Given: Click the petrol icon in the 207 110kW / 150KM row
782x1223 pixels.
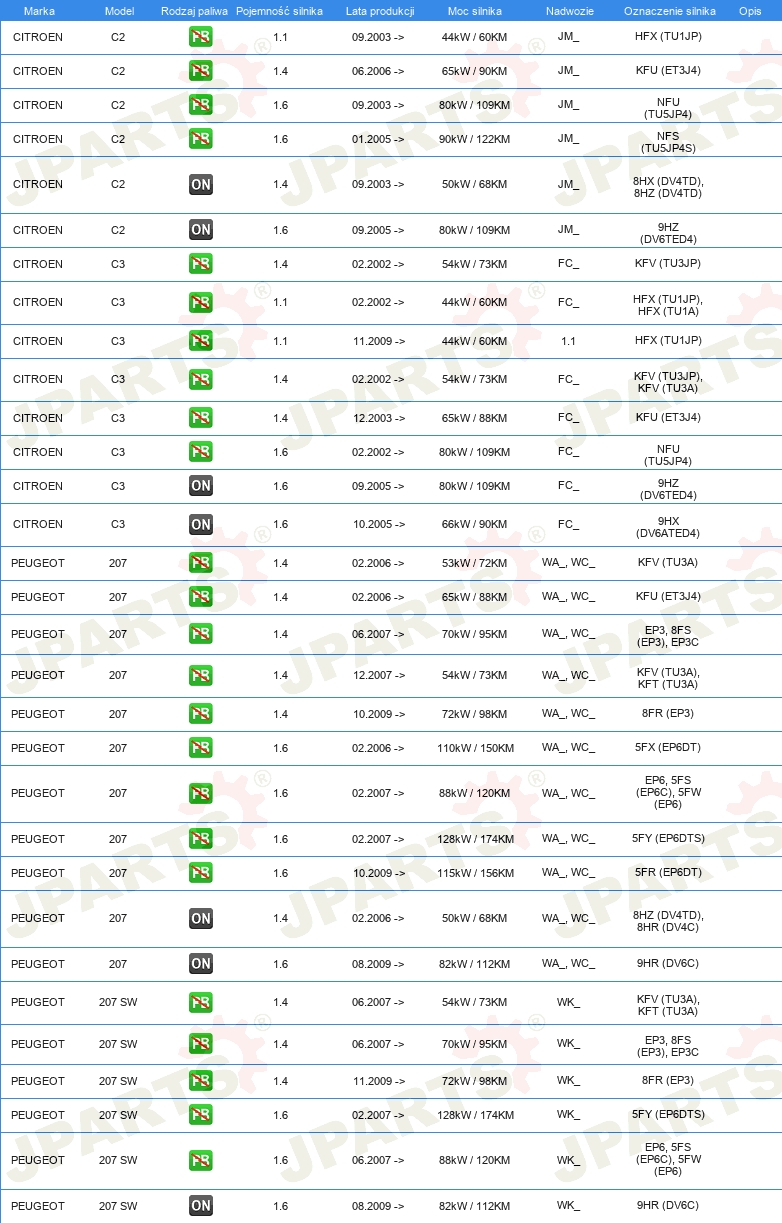Looking at the screenshot, I should pos(201,748).
